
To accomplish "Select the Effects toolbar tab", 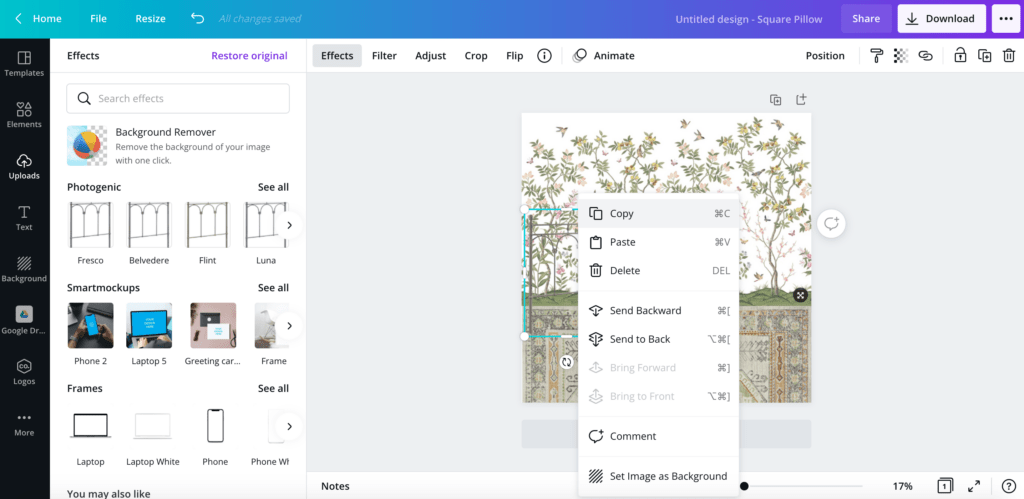I will pyautogui.click(x=337, y=56).
